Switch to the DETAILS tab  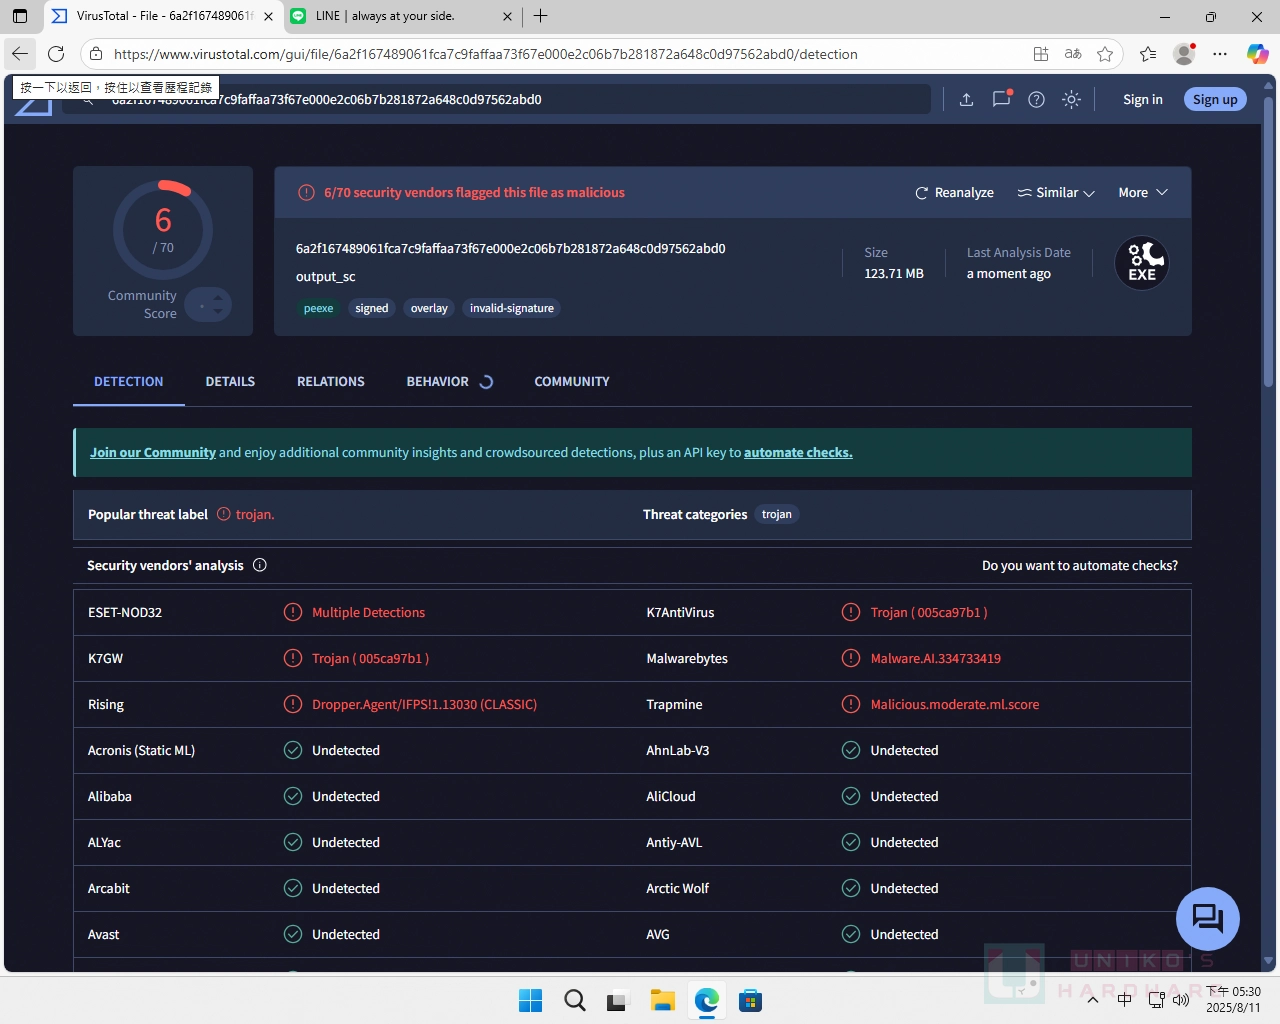[230, 381]
